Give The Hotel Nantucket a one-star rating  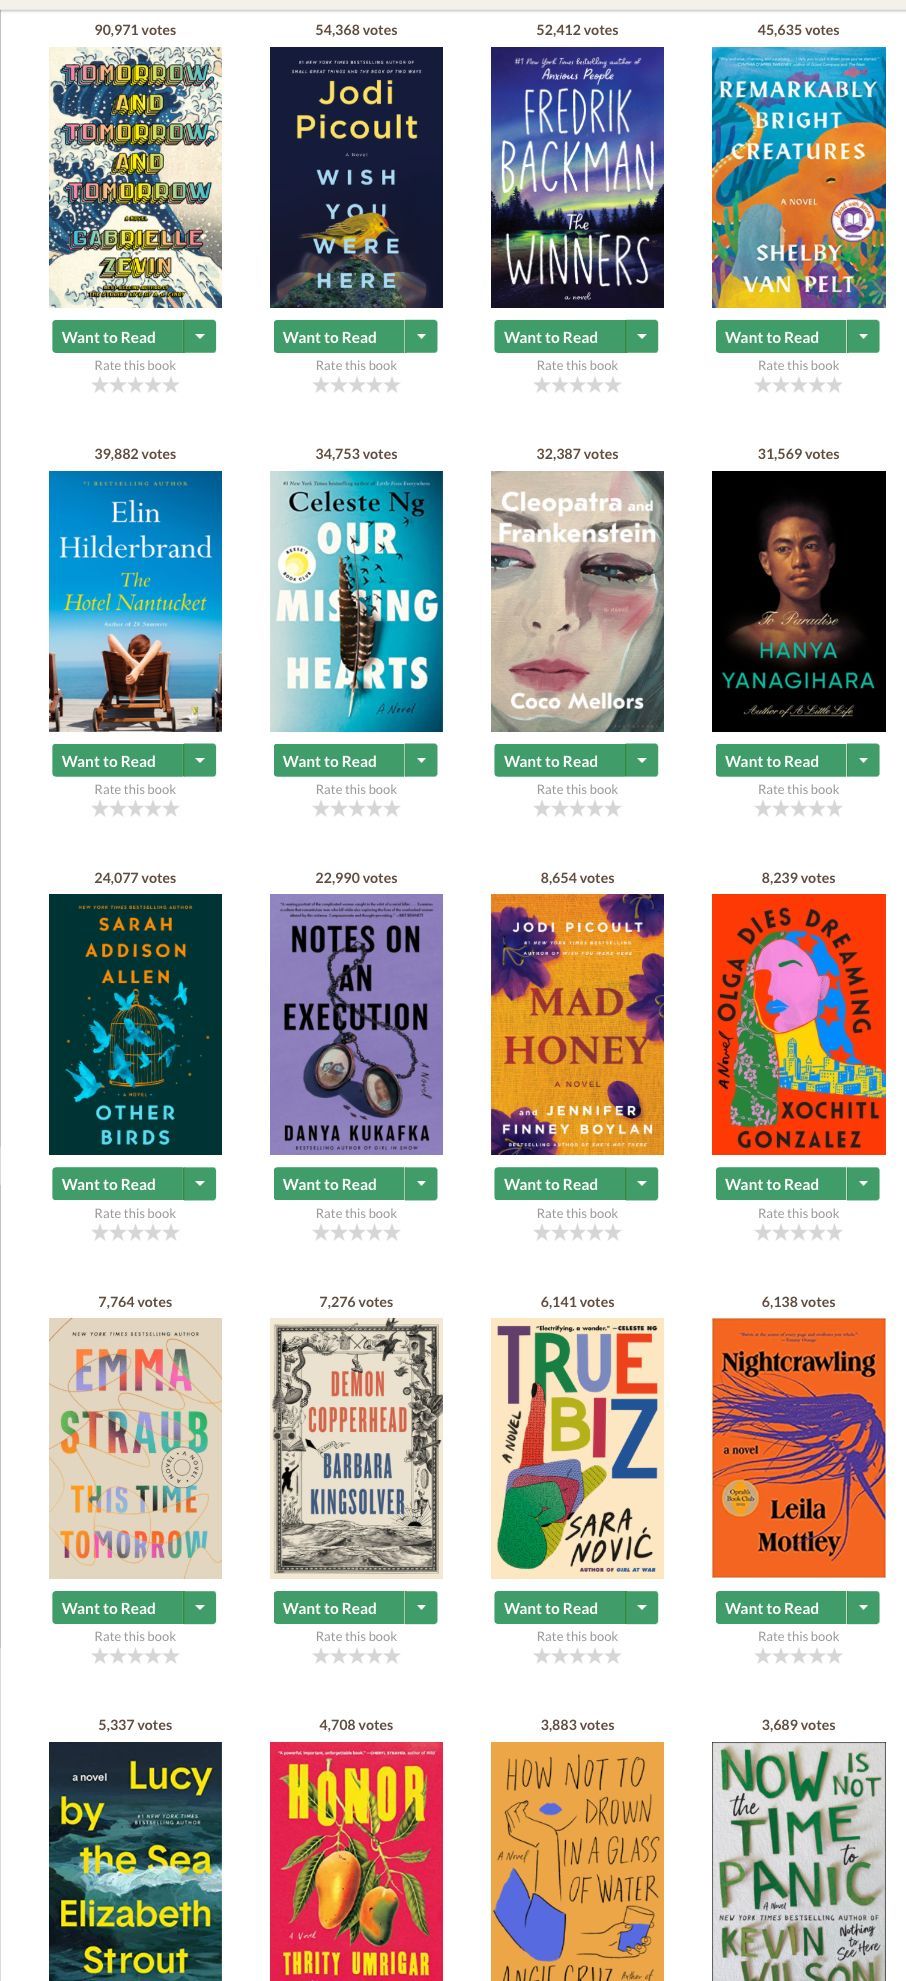point(100,809)
